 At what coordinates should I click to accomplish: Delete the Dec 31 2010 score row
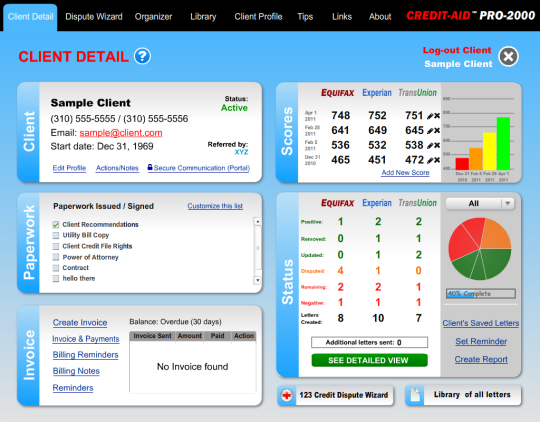click(437, 160)
